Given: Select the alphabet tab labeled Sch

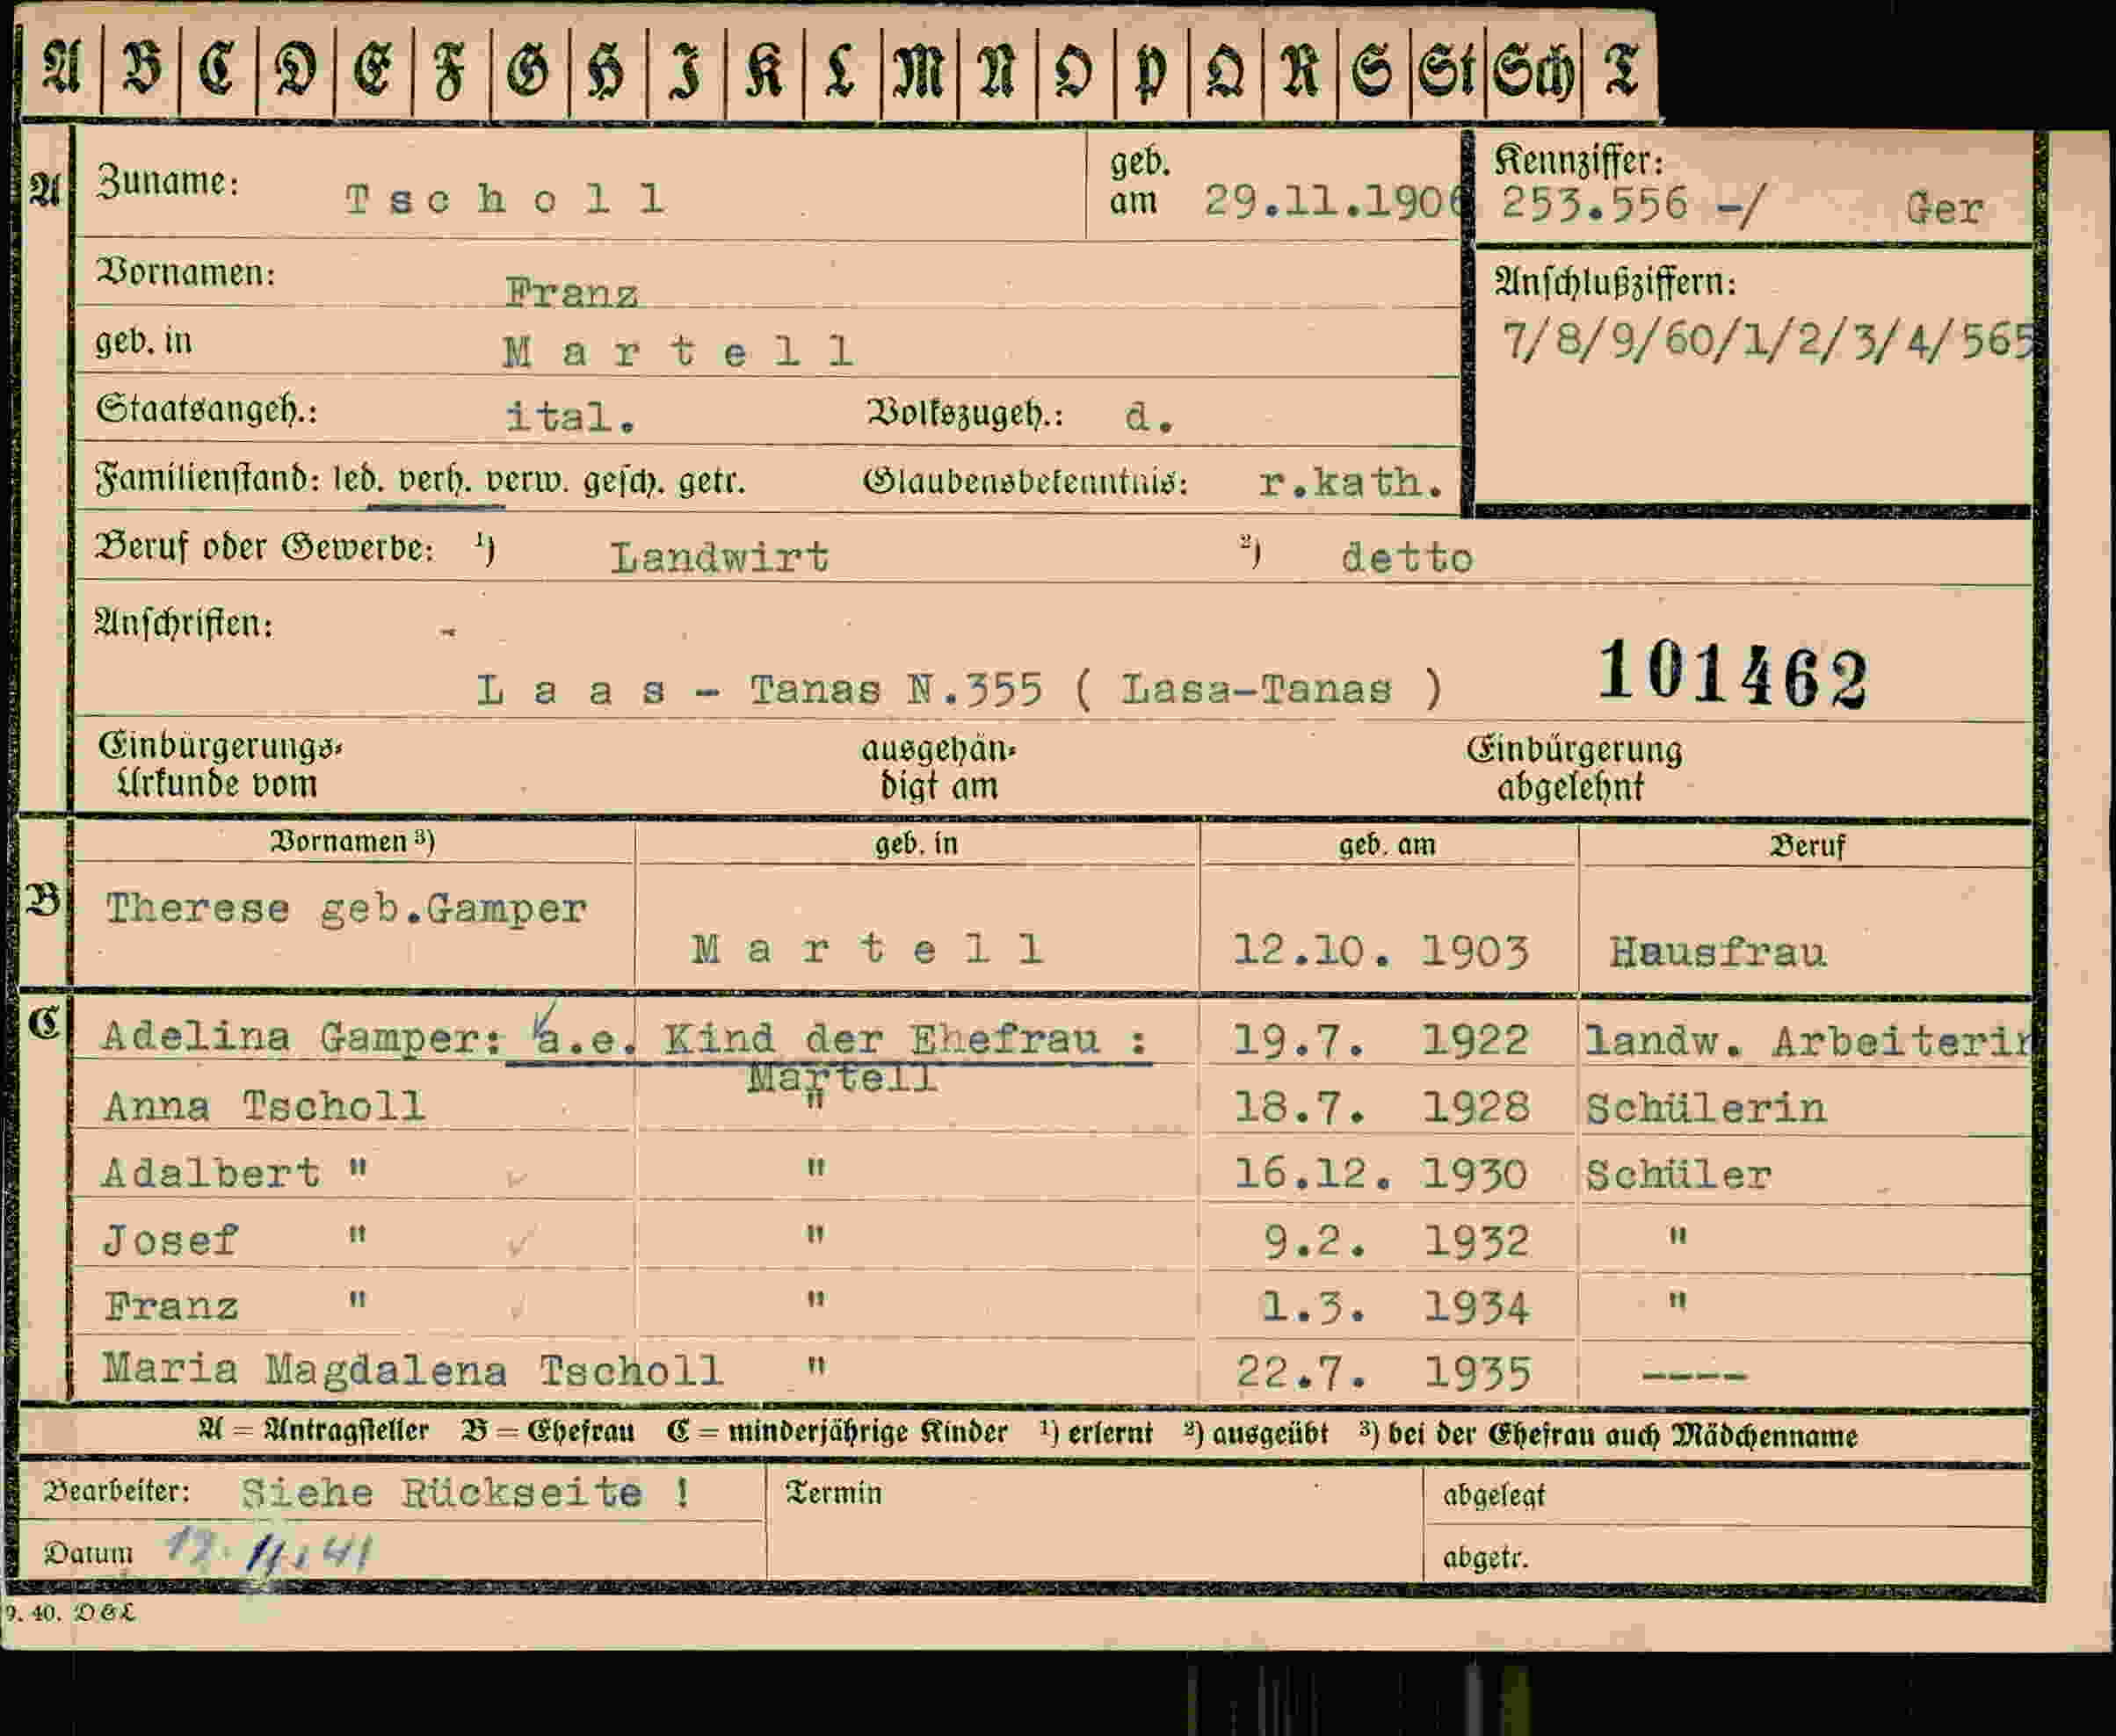Looking at the screenshot, I should tap(1533, 73).
